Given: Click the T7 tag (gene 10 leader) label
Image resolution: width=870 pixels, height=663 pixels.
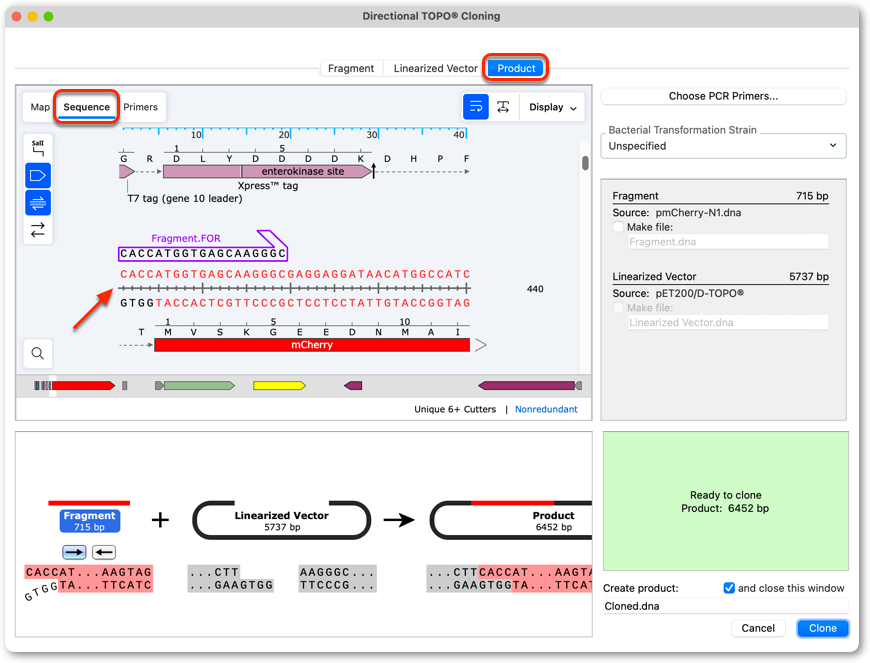Looking at the screenshot, I should [185, 199].
